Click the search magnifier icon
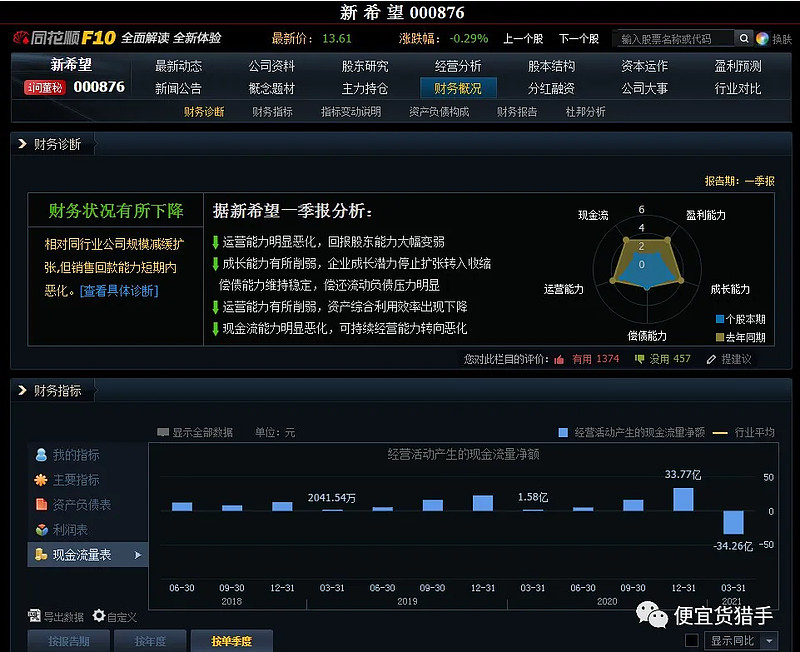800x652 pixels. click(744, 38)
